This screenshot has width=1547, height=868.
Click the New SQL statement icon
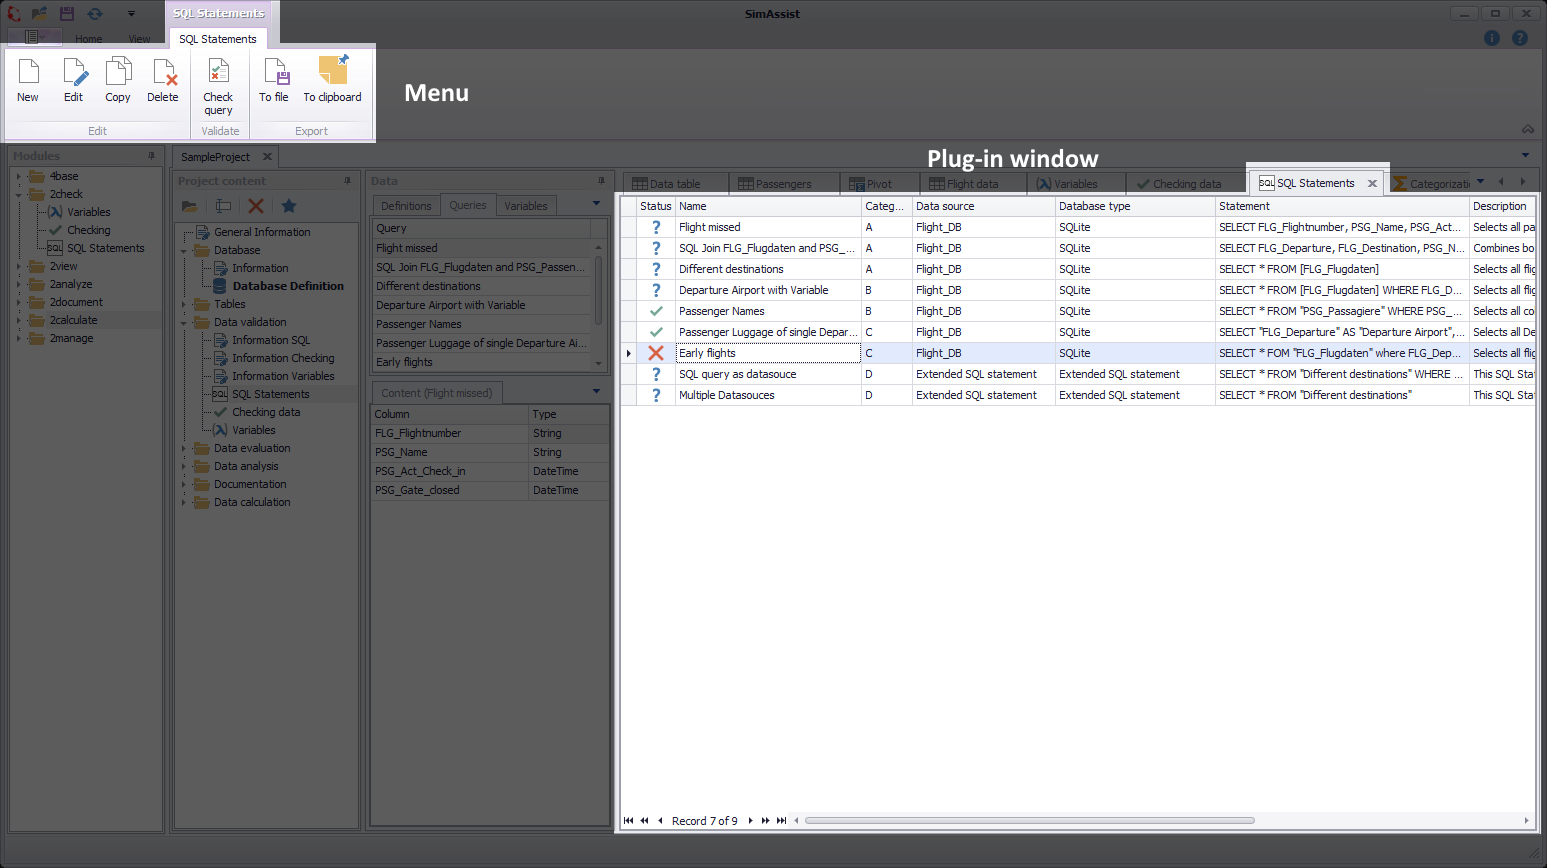tap(28, 80)
